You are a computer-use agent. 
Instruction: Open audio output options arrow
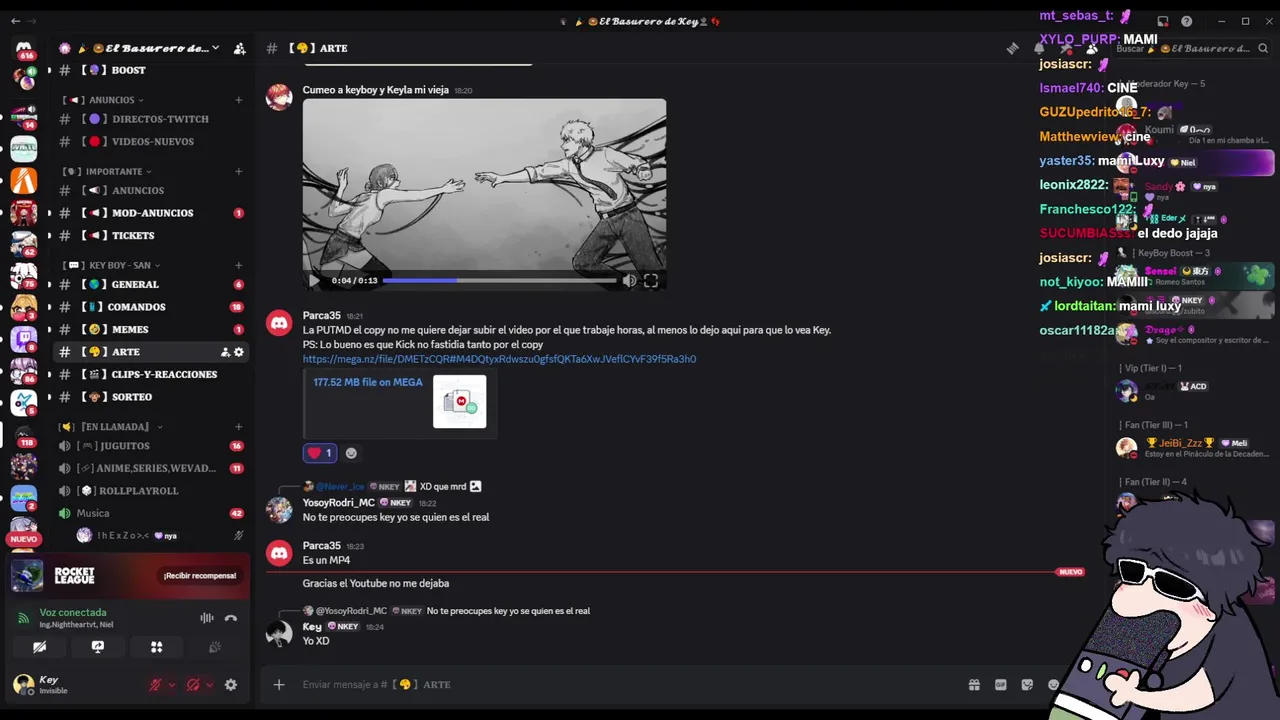click(209, 685)
